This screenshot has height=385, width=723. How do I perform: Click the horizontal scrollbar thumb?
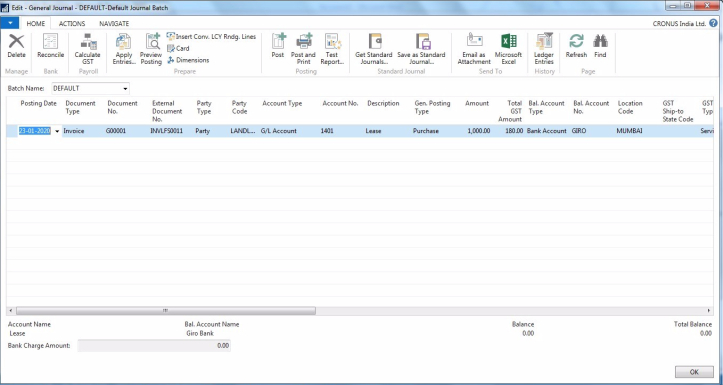[x=166, y=311]
